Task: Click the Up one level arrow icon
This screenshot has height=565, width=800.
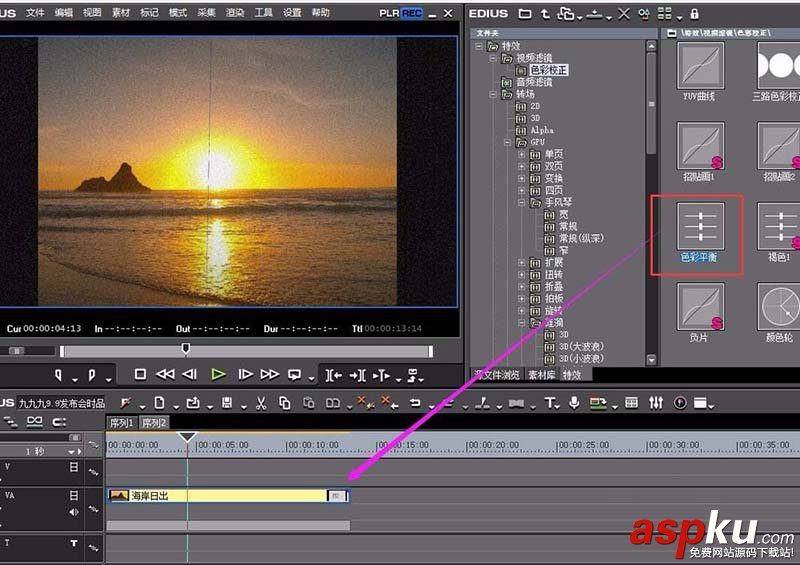Action: tap(545, 14)
